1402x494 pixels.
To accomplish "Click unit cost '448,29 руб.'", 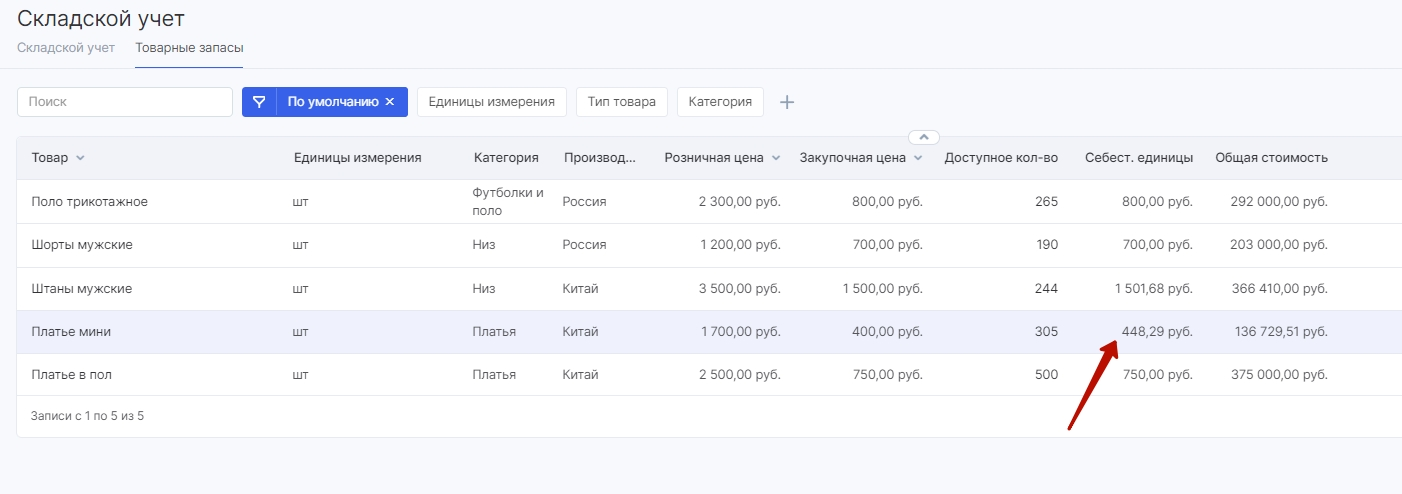I will [1157, 332].
